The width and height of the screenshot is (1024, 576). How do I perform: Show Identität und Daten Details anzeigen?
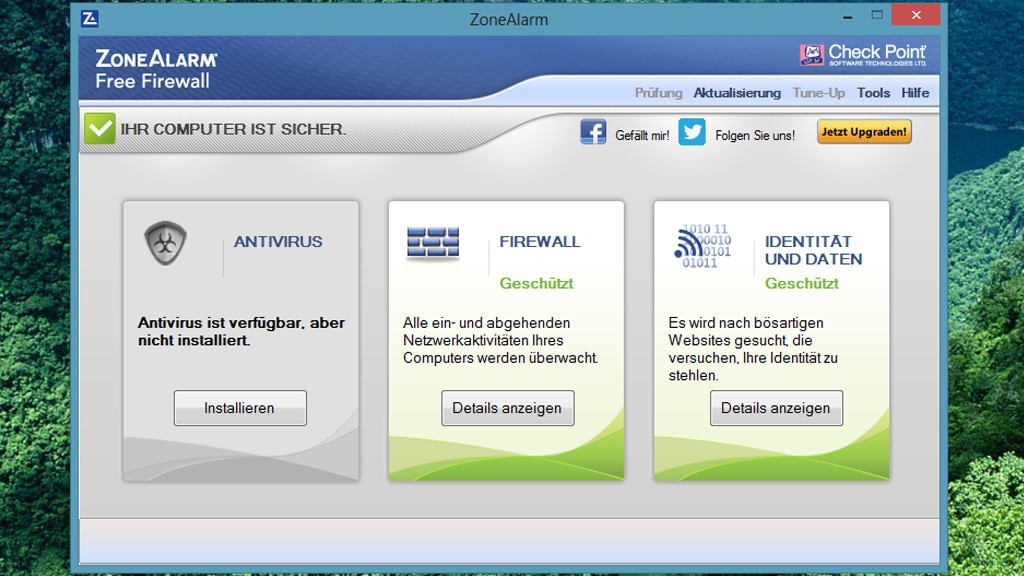point(776,408)
